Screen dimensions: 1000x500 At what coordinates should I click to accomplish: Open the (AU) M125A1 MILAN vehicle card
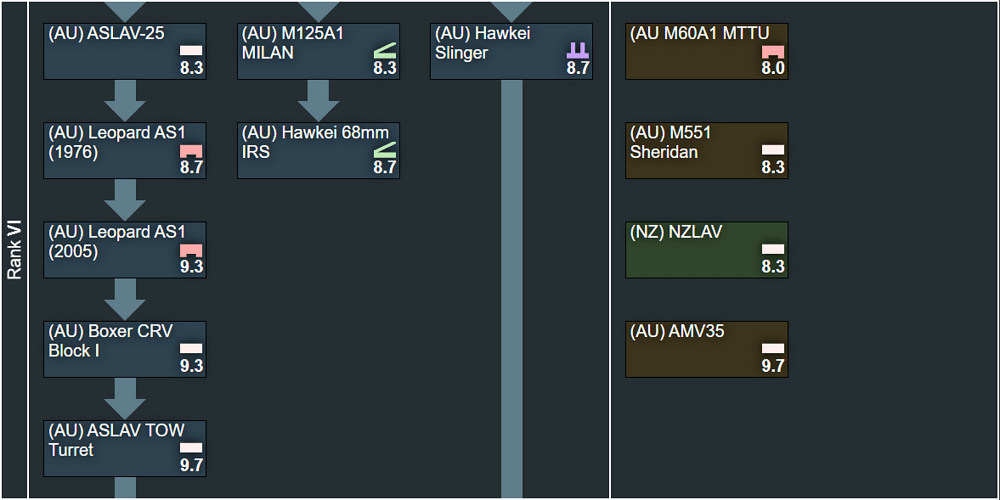(x=319, y=52)
